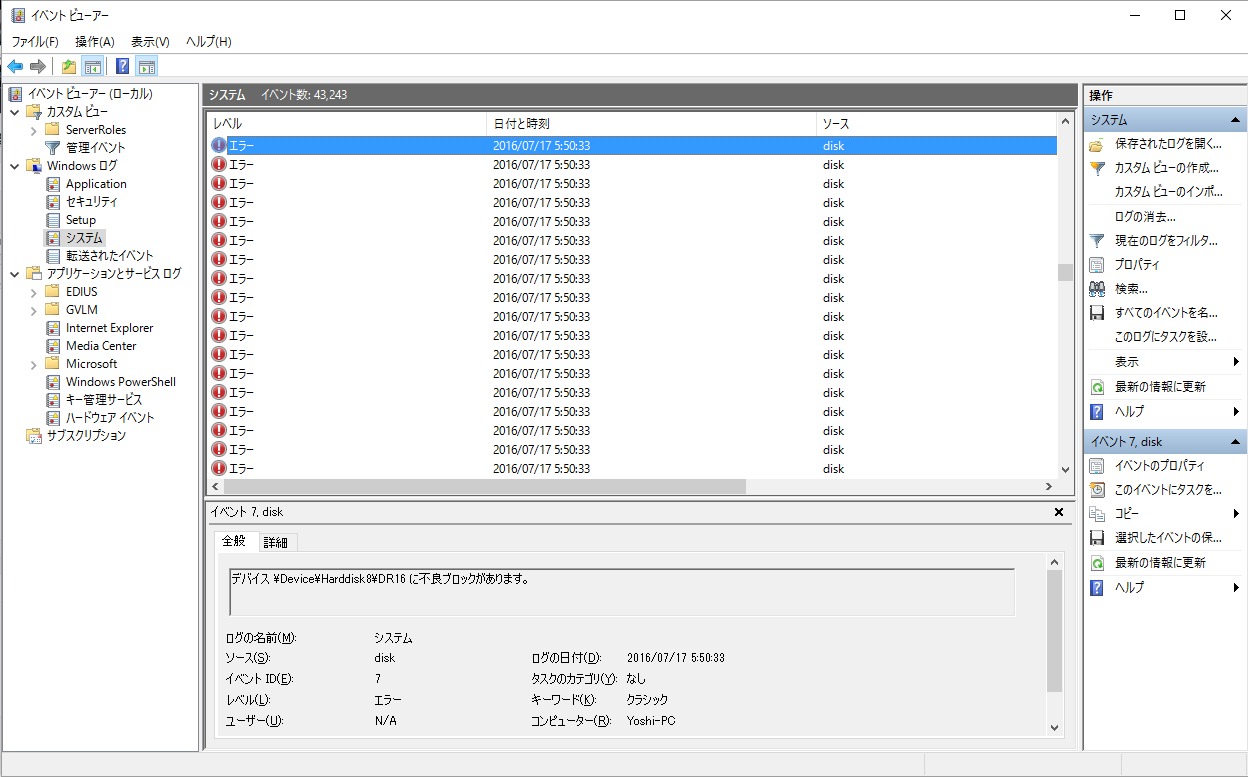Click the blue help toolbar icon

(122, 67)
